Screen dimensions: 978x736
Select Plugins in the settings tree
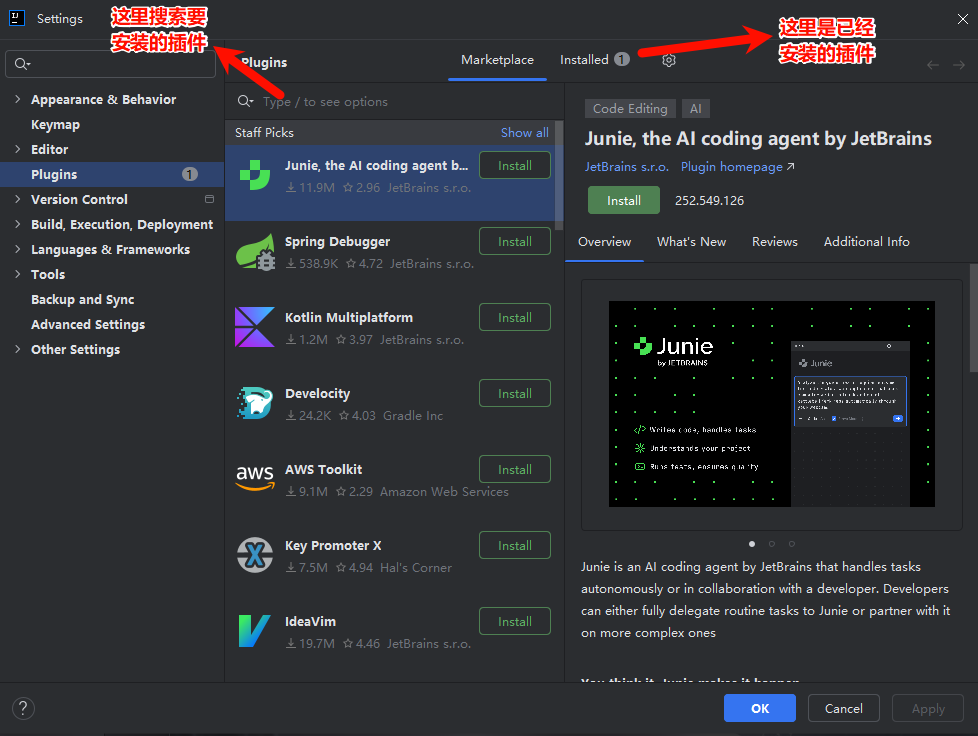point(112,174)
